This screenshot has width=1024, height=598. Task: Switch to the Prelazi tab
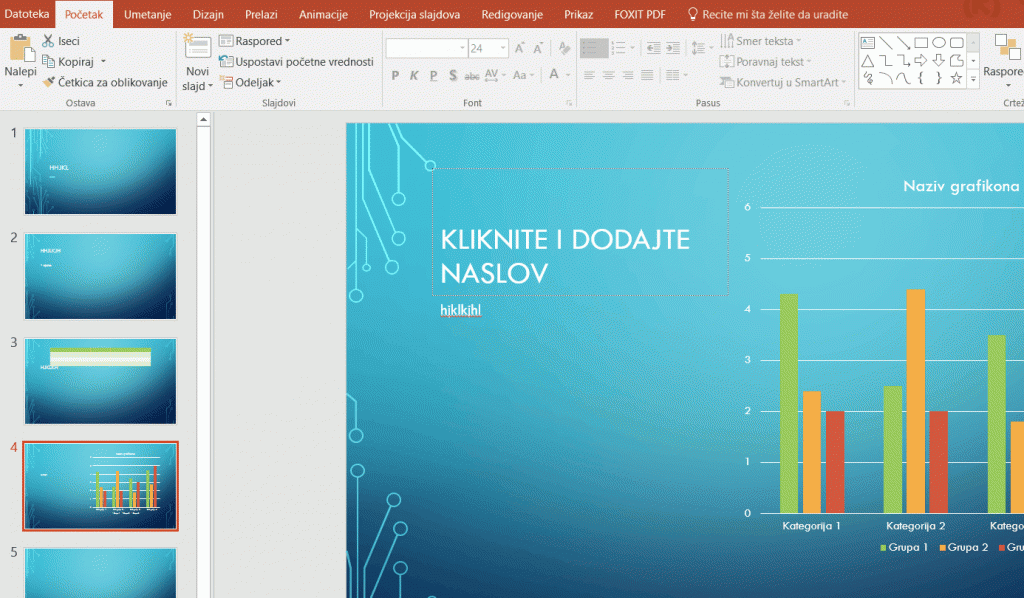[261, 14]
